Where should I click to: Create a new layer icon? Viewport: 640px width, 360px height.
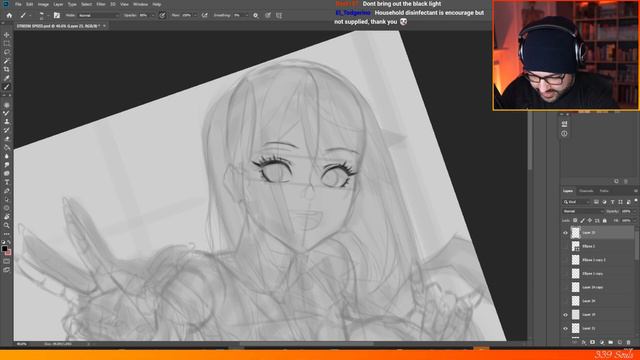(620, 342)
